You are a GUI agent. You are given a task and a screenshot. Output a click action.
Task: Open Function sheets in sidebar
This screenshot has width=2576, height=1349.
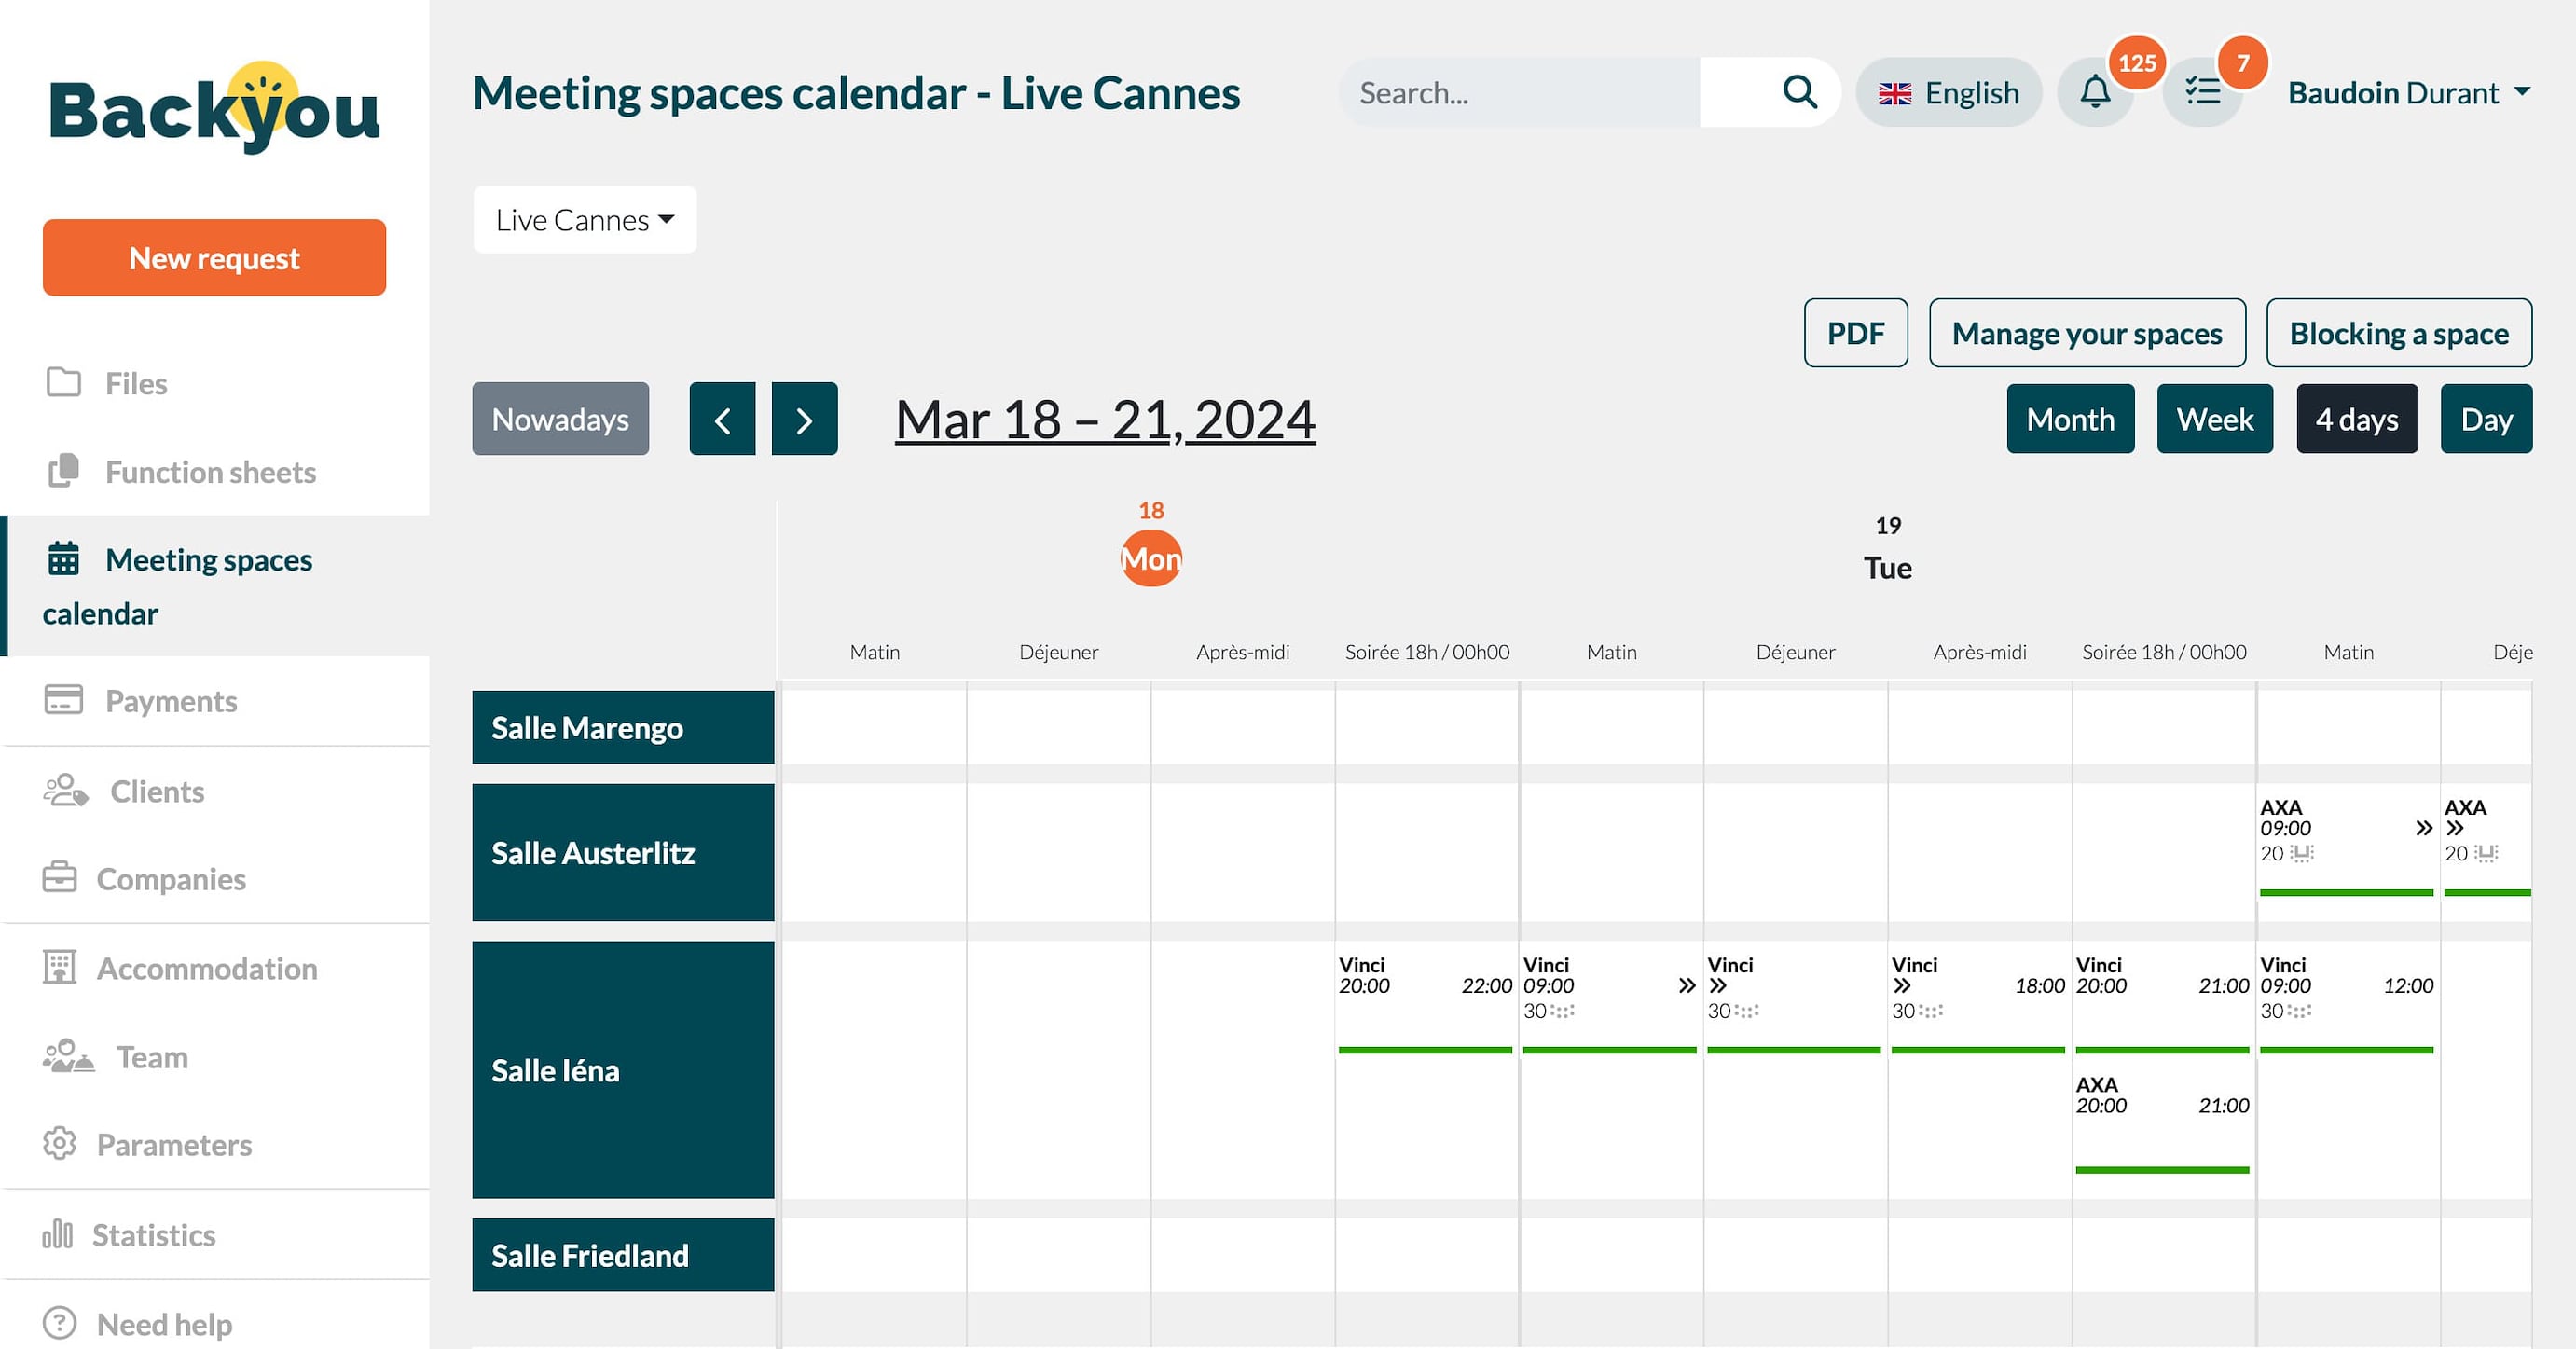[x=210, y=472]
